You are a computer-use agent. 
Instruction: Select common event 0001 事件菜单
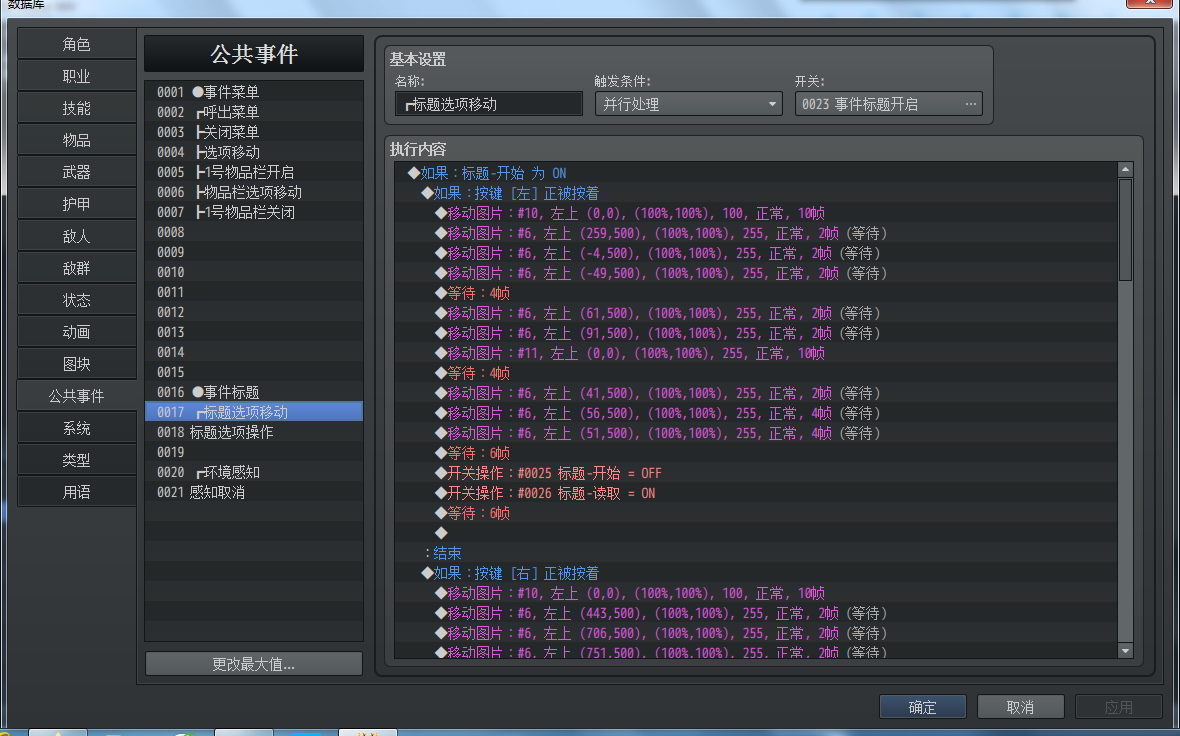[x=254, y=92]
